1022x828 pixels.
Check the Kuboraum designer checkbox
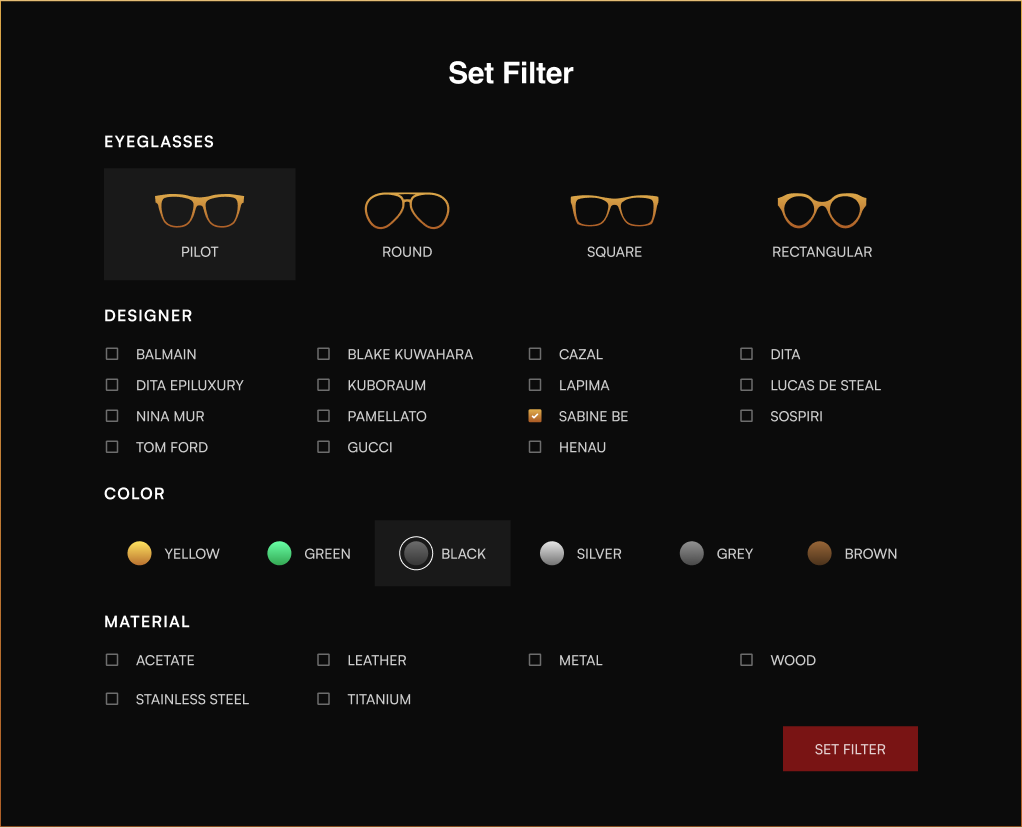coord(323,385)
